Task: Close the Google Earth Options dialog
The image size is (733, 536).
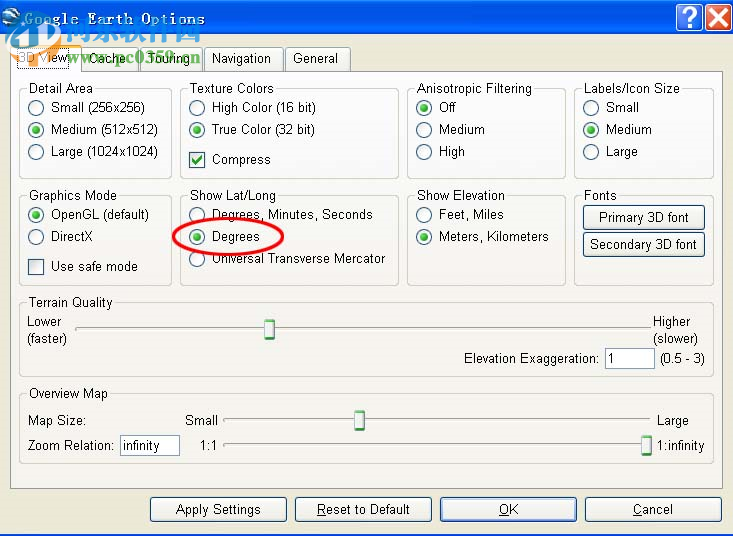Action: pos(718,18)
